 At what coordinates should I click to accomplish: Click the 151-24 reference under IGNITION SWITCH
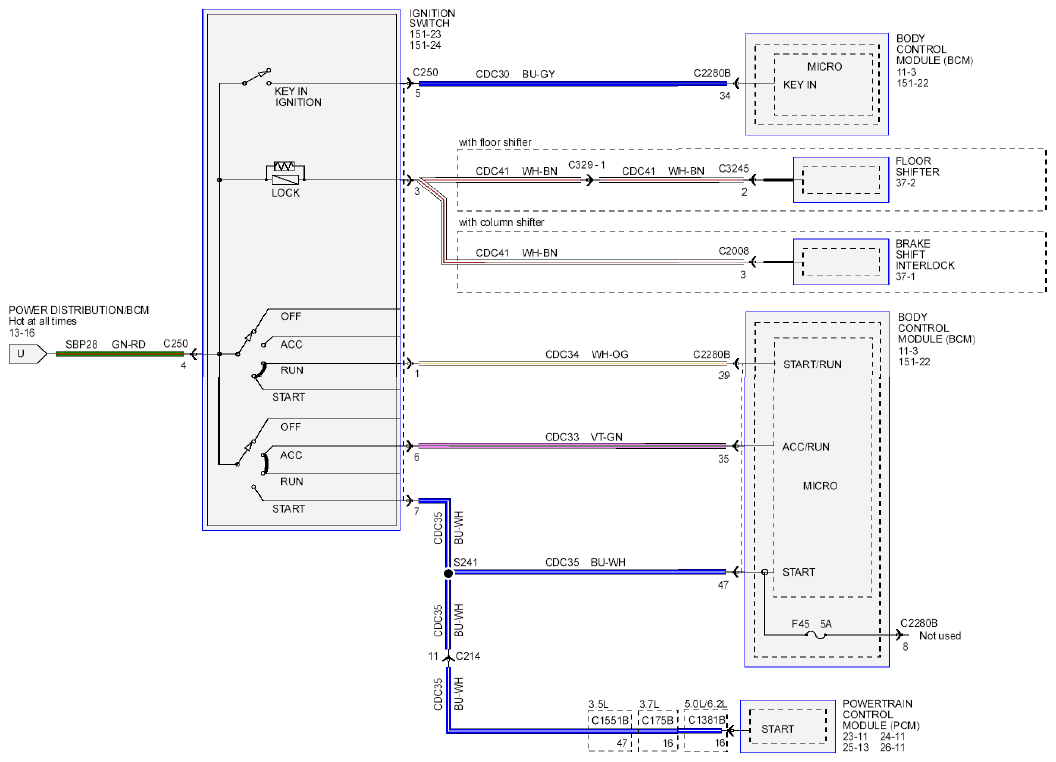(425, 45)
